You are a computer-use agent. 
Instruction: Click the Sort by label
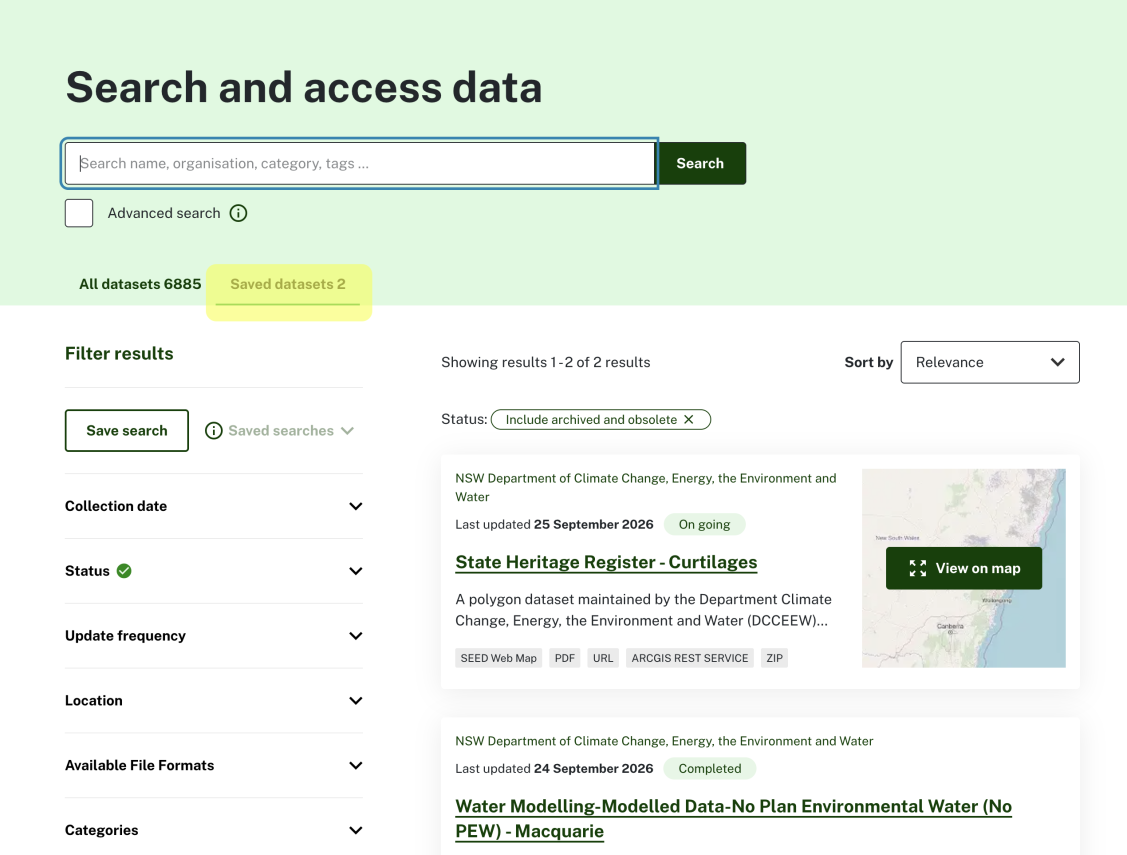(868, 363)
